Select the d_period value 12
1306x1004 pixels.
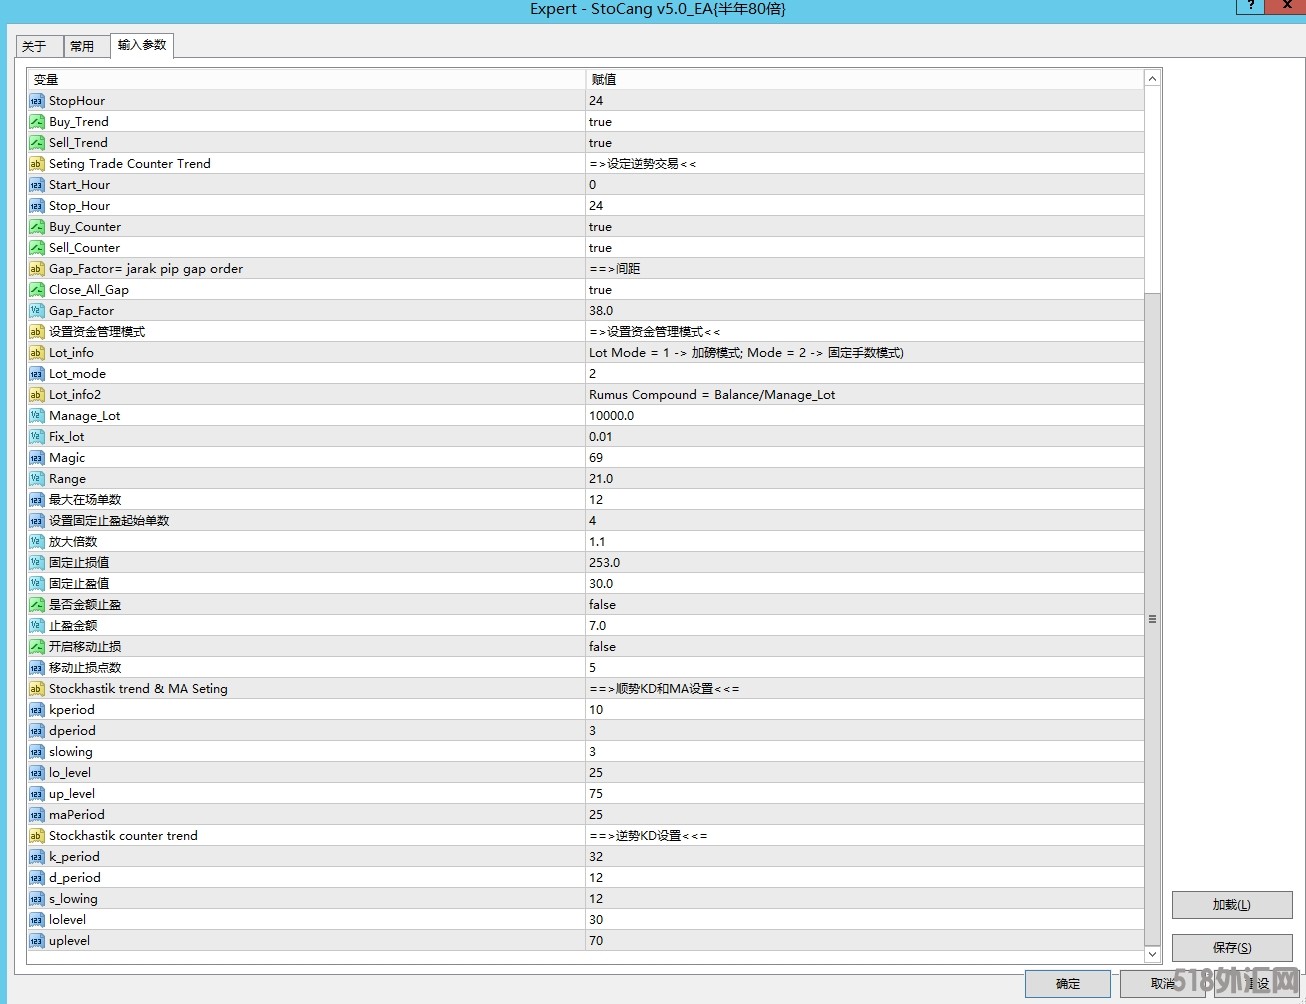pos(865,878)
